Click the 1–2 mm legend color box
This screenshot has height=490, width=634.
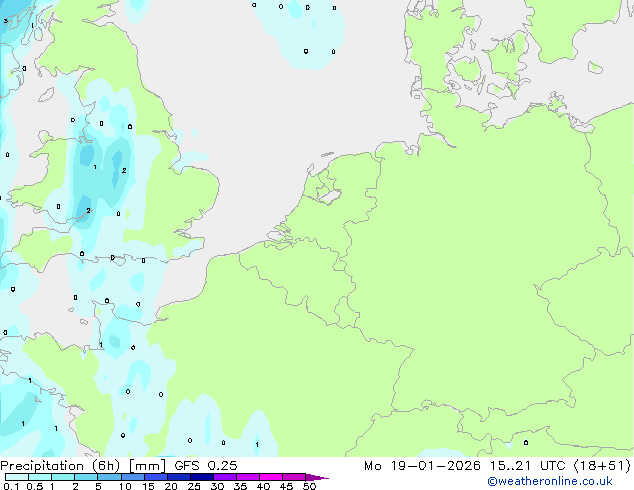pyautogui.click(x=63, y=477)
